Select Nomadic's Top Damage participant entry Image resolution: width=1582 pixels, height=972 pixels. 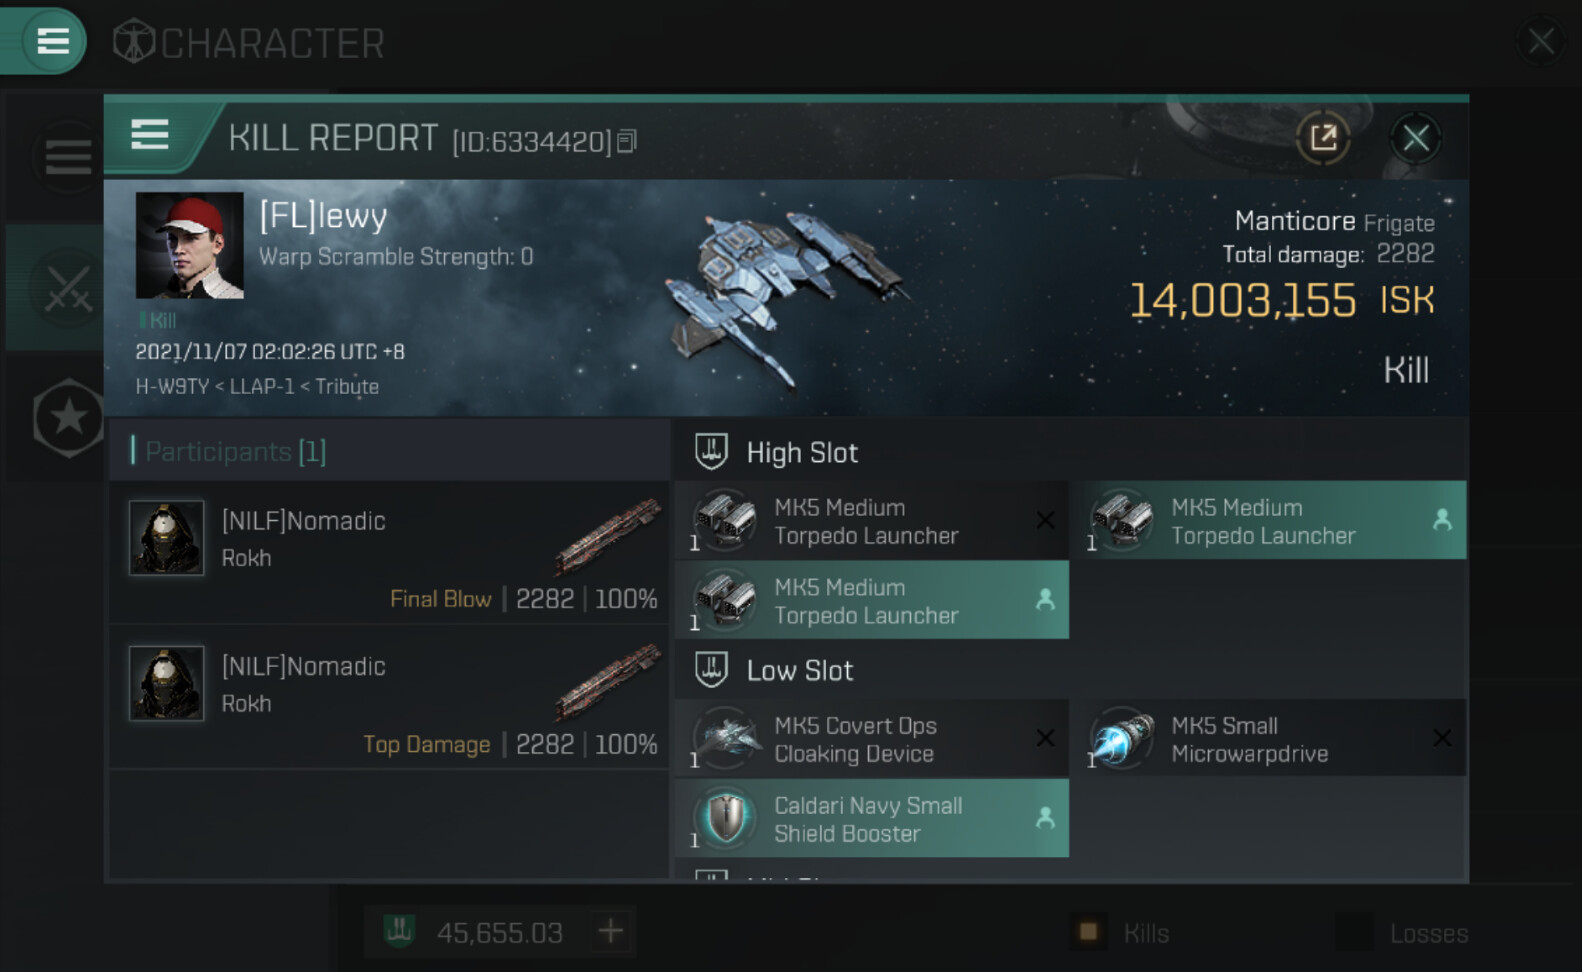coord(390,698)
